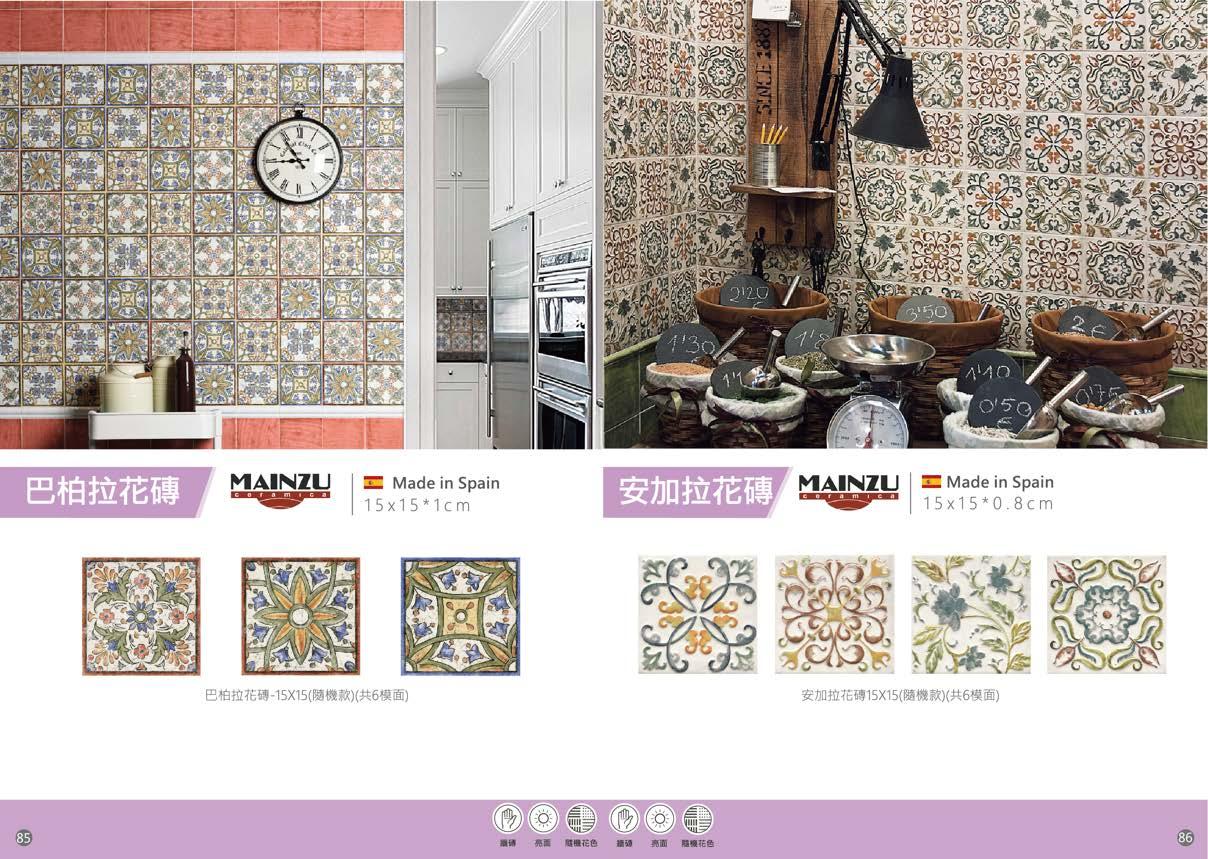Click the first random pattern icon
This screenshot has width=1208, height=859.
click(581, 819)
